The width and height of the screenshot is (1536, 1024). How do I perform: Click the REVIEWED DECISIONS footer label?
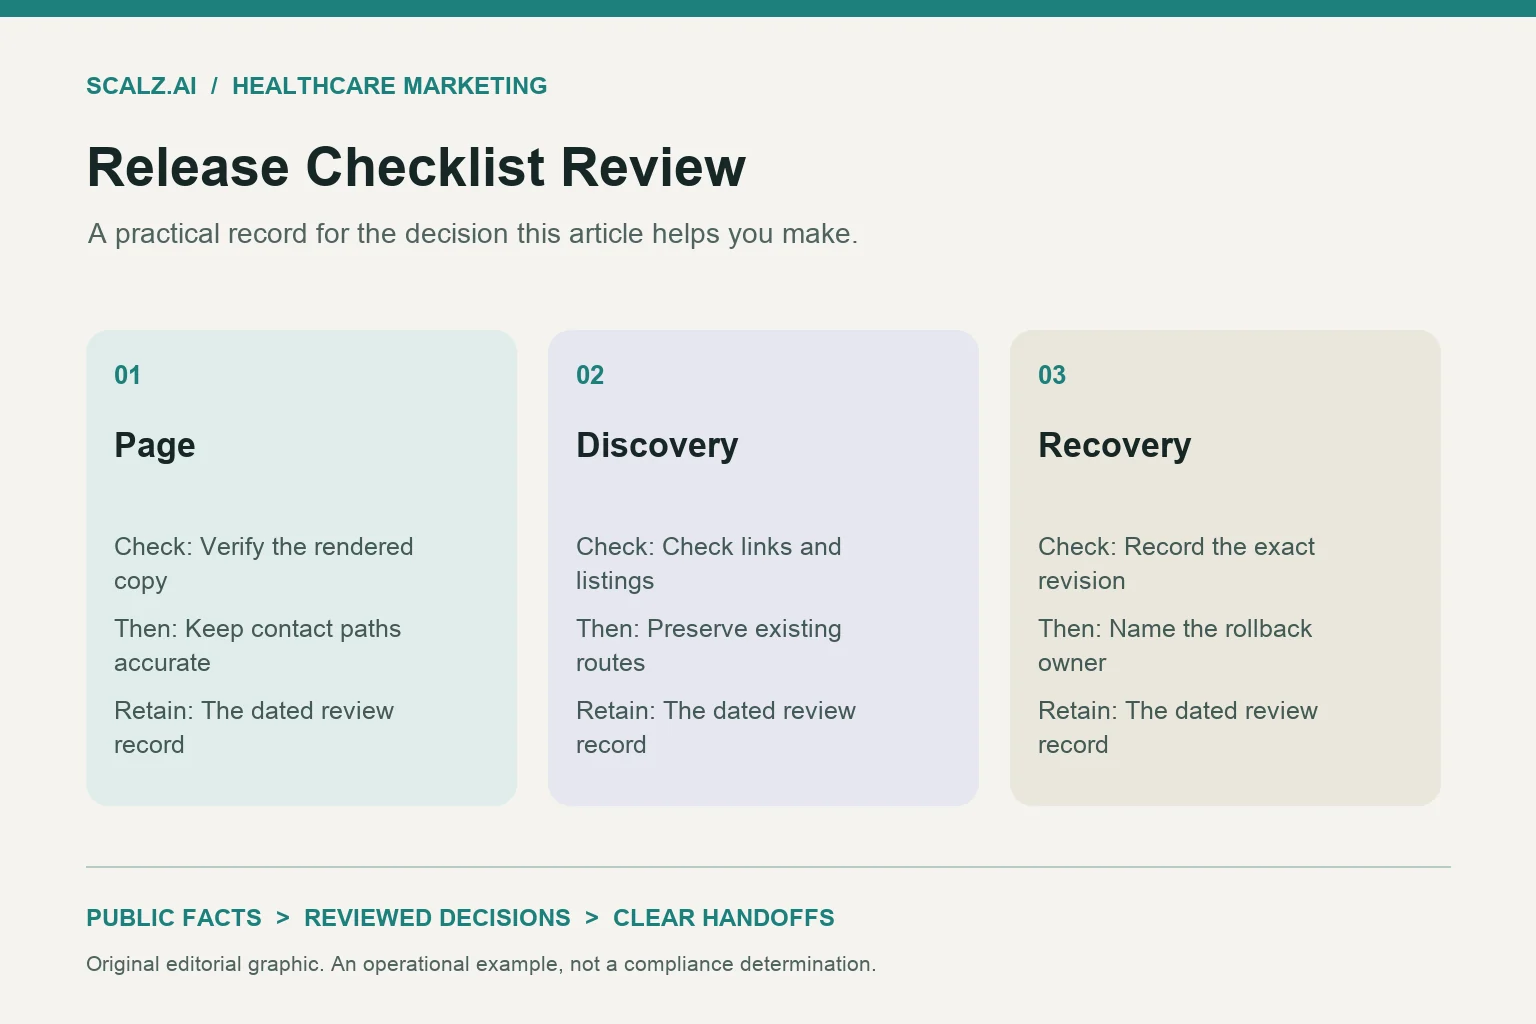[437, 918]
